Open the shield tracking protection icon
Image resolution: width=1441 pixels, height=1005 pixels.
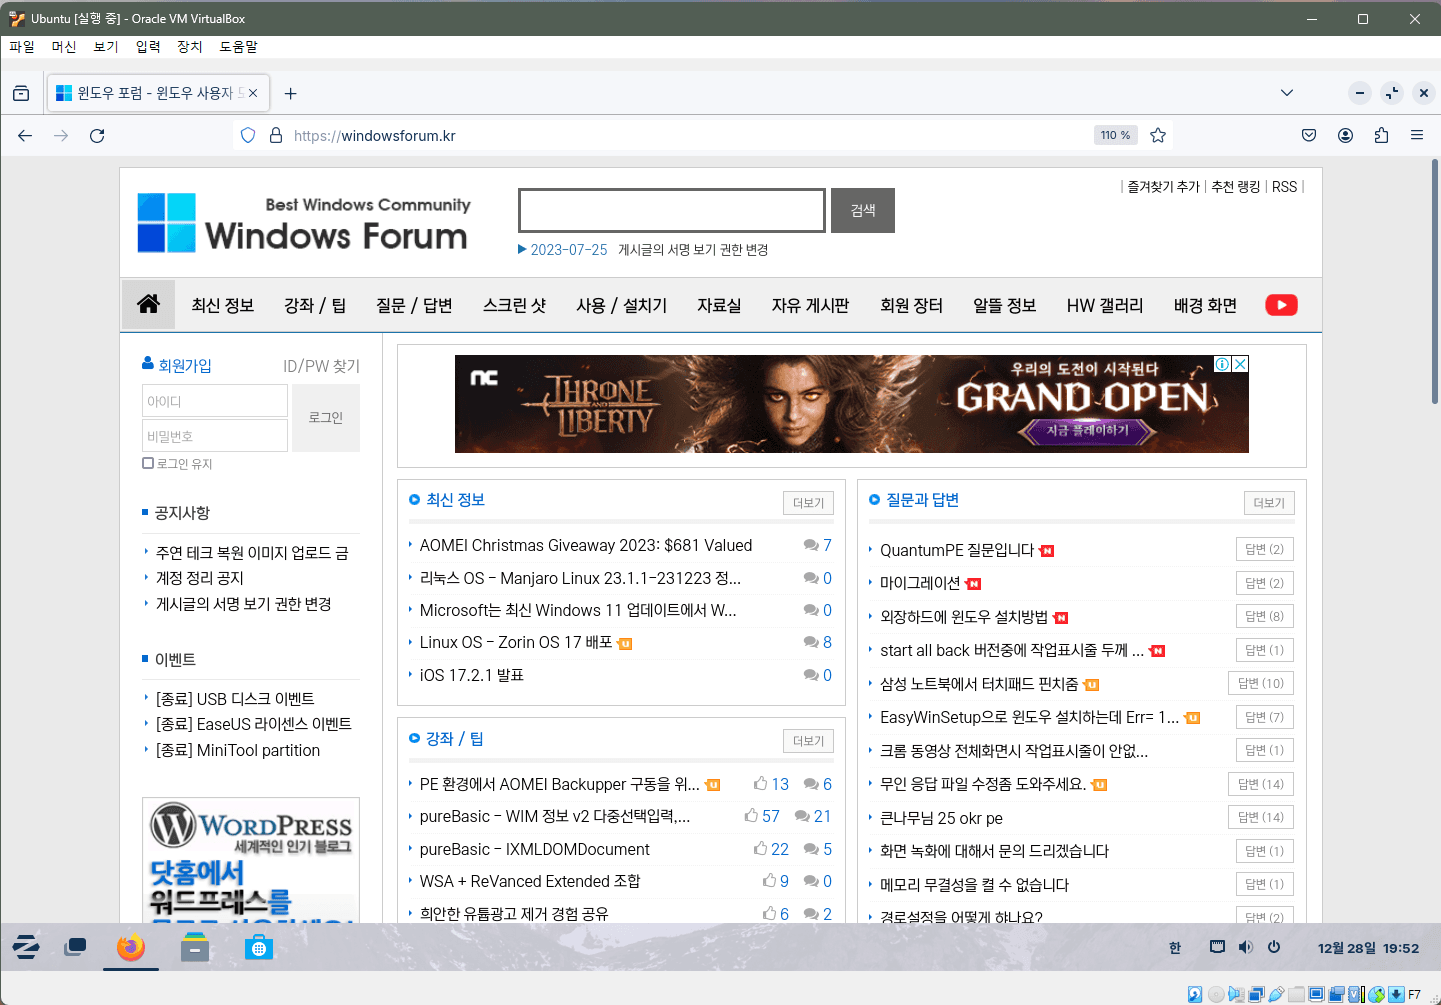click(x=248, y=135)
